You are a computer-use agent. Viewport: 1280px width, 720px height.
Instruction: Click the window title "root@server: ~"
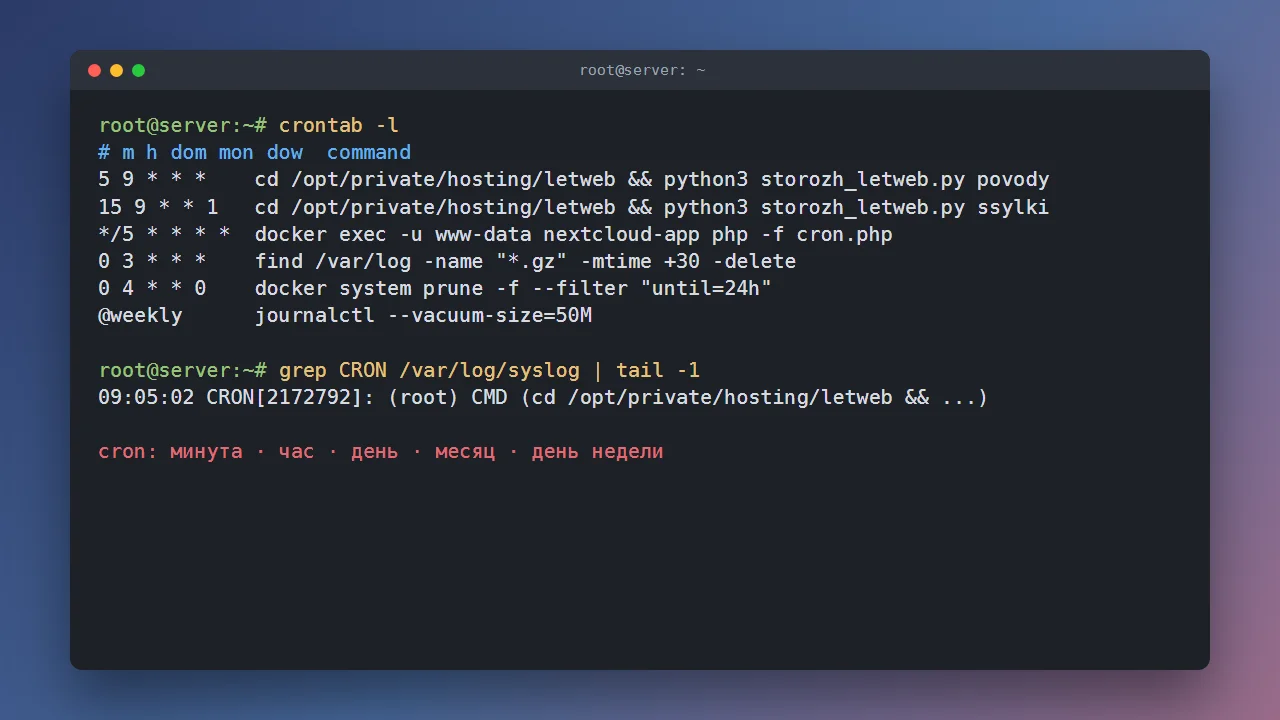[642, 70]
